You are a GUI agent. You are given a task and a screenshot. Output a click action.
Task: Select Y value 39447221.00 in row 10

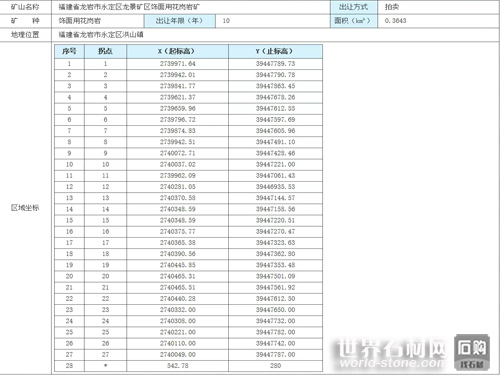pos(275,164)
